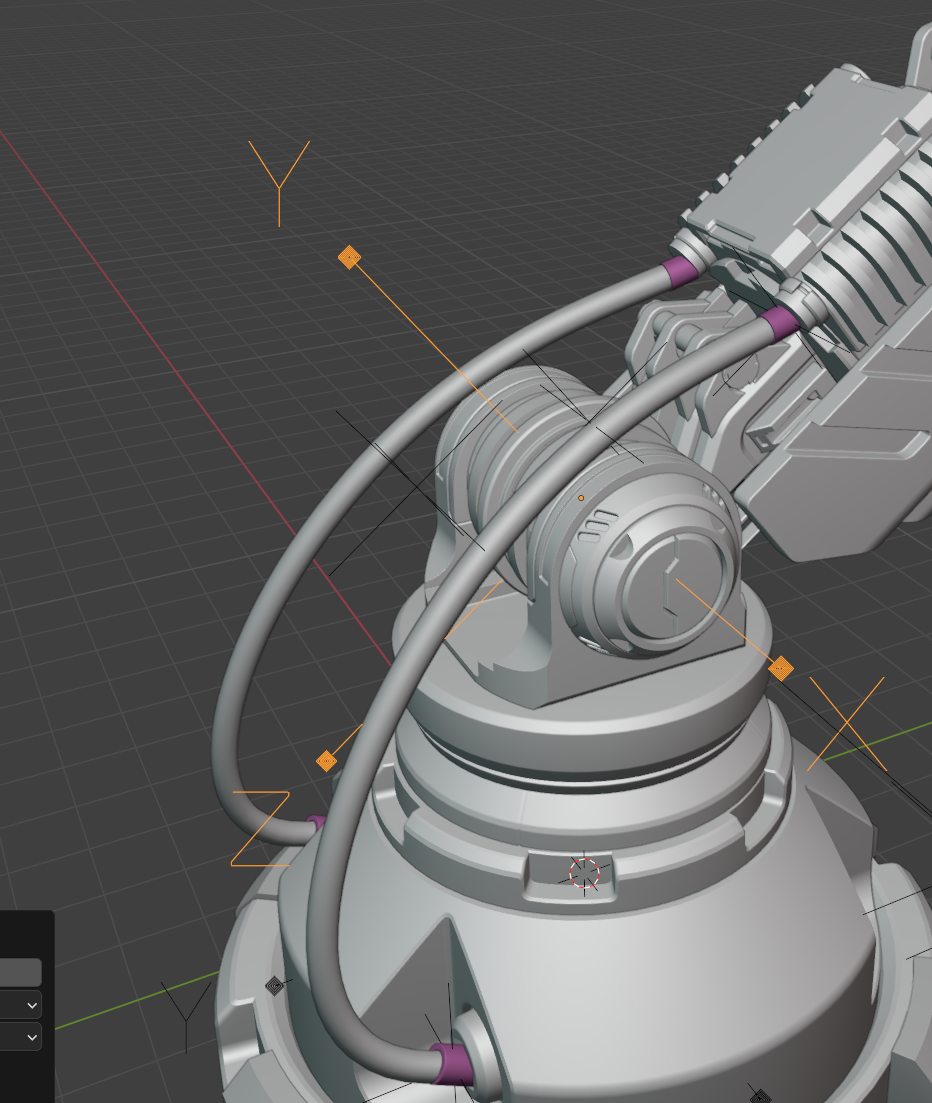Click the orange diamond handle above the Z empty
The width and height of the screenshot is (932, 1103).
tap(326, 761)
